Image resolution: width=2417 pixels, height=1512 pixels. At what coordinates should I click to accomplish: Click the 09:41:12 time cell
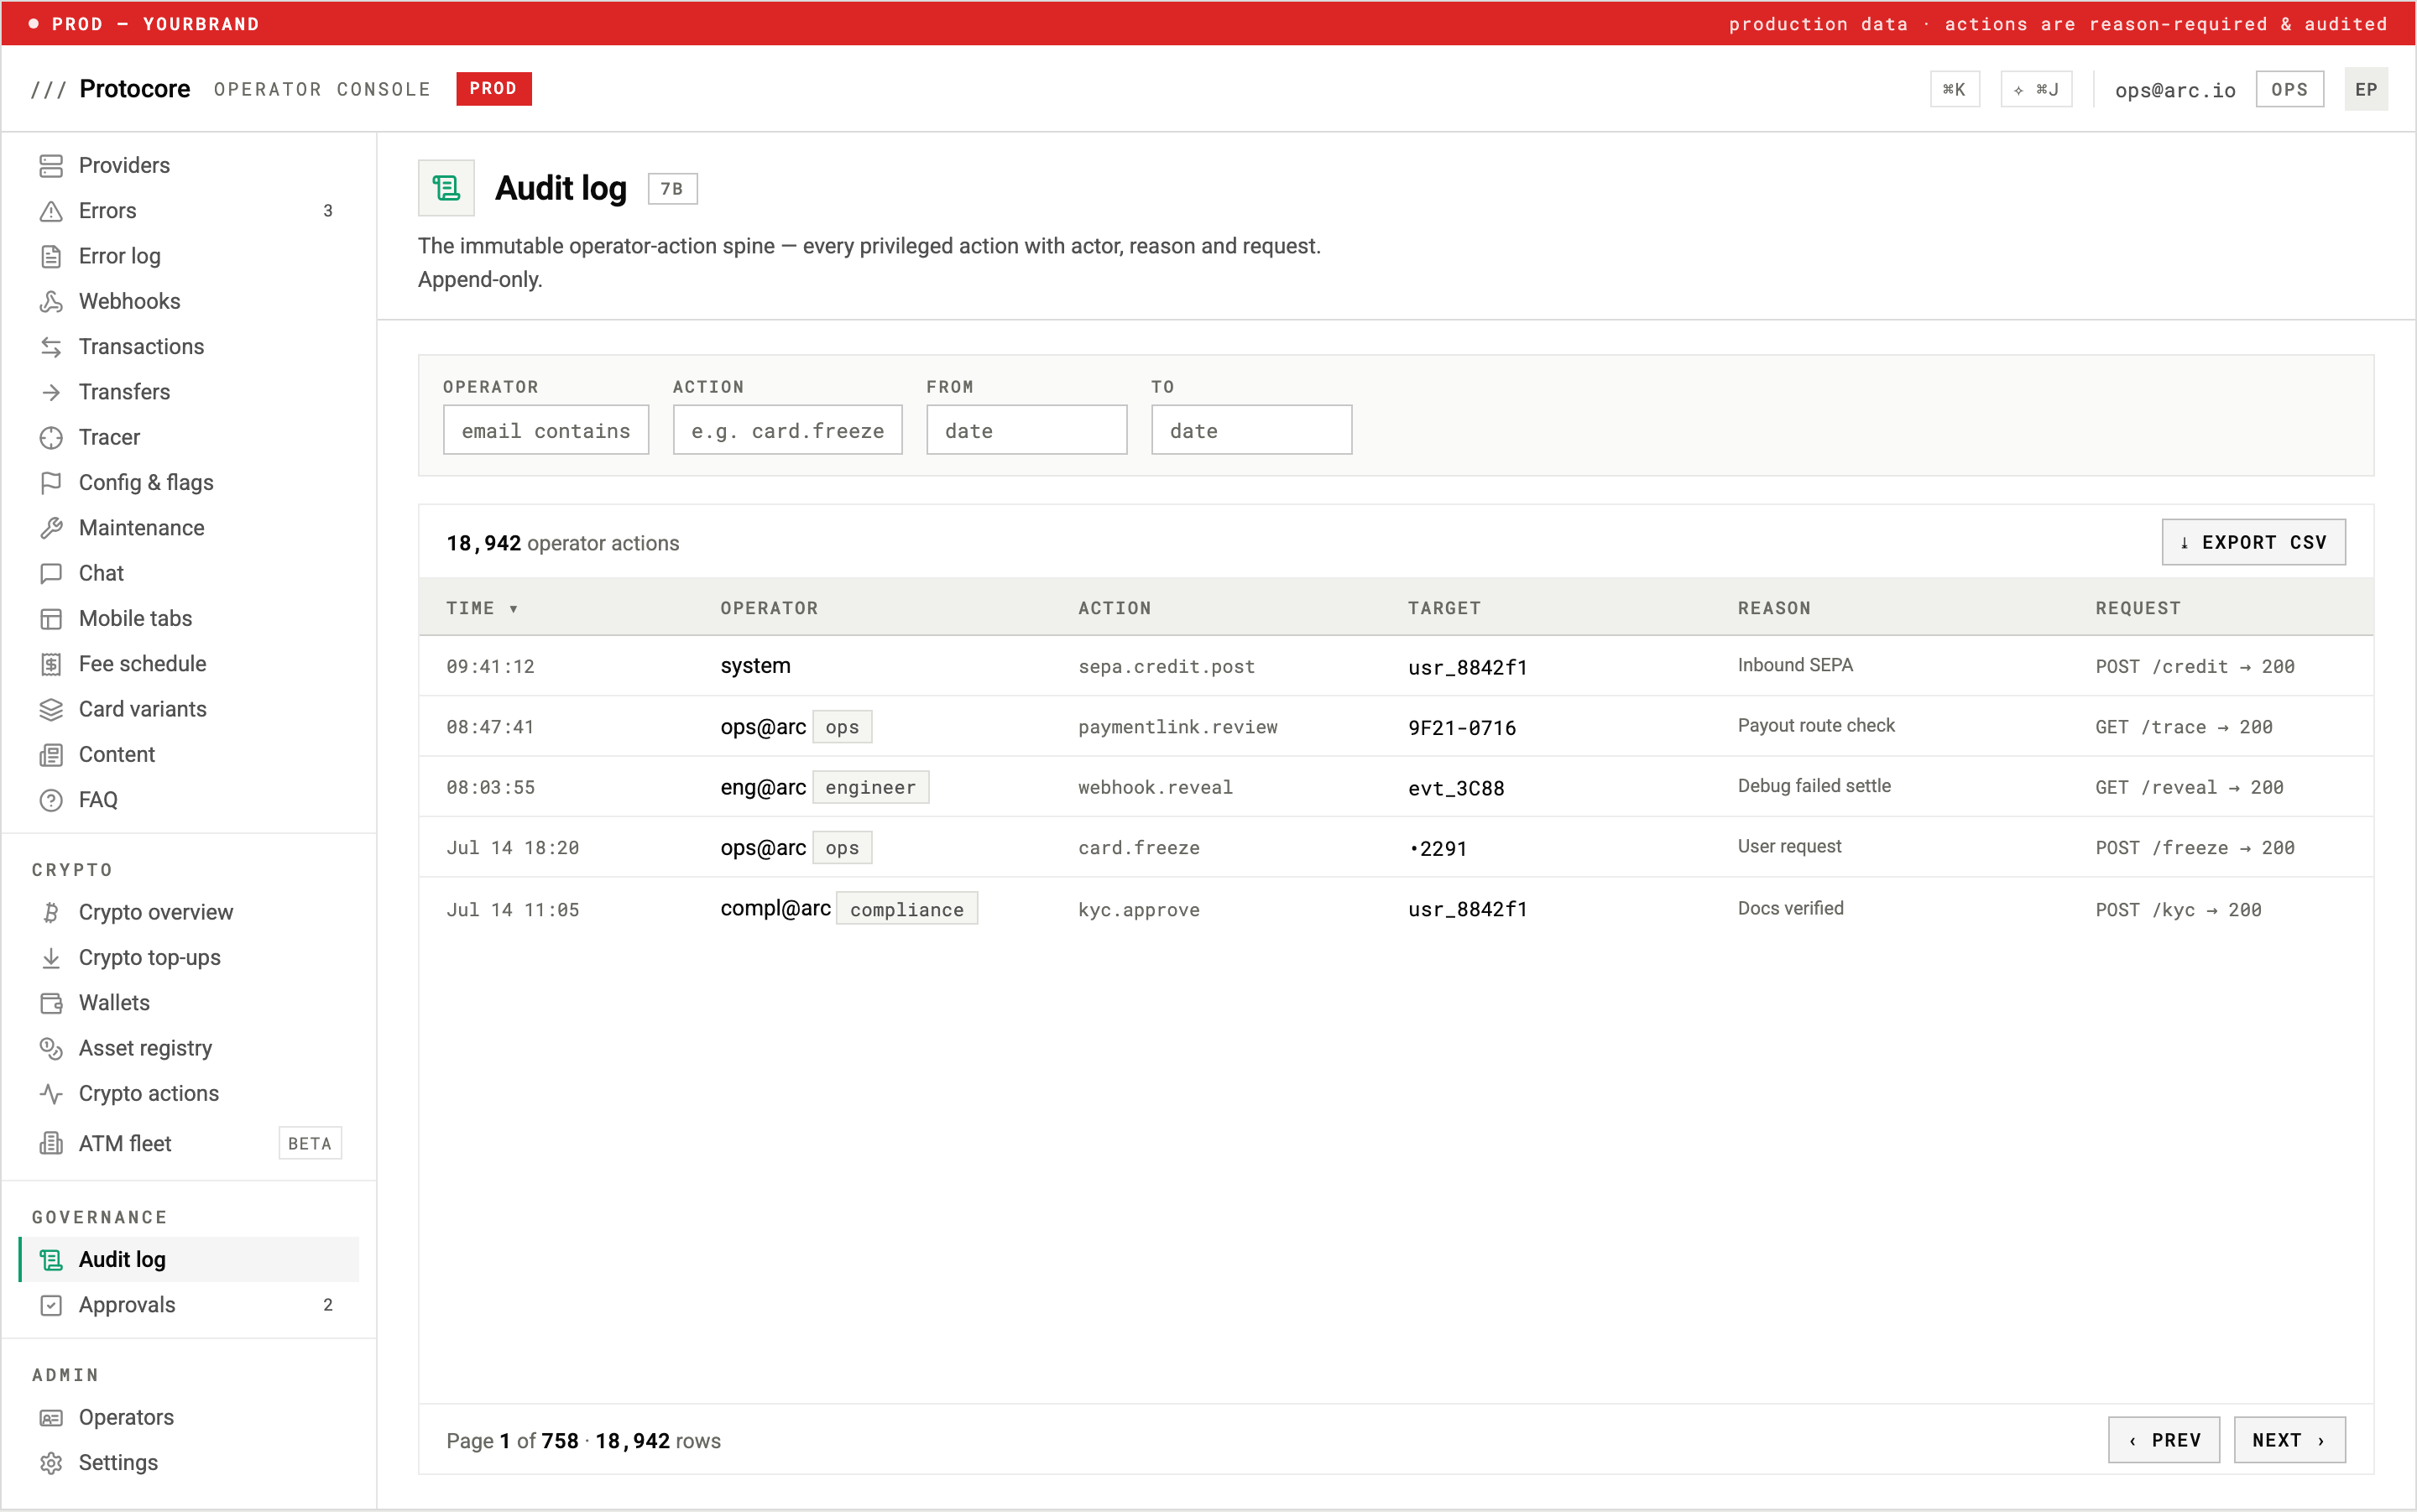(490, 667)
